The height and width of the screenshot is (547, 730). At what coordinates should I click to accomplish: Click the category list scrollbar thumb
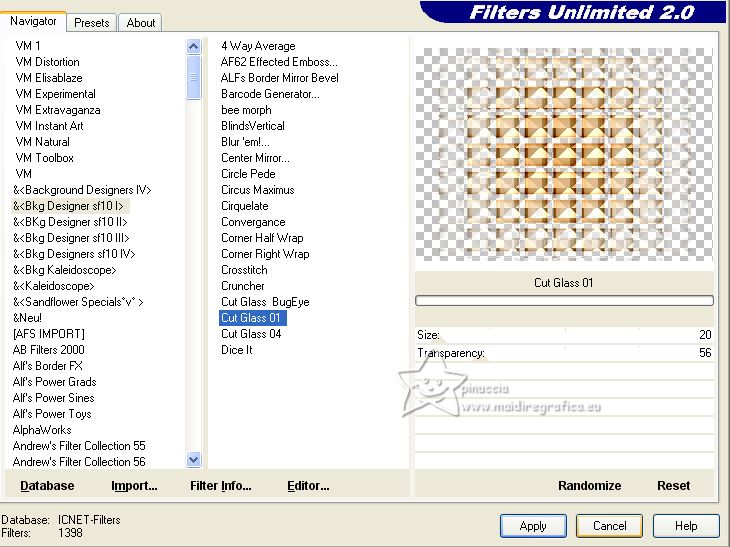pyautogui.click(x=193, y=77)
